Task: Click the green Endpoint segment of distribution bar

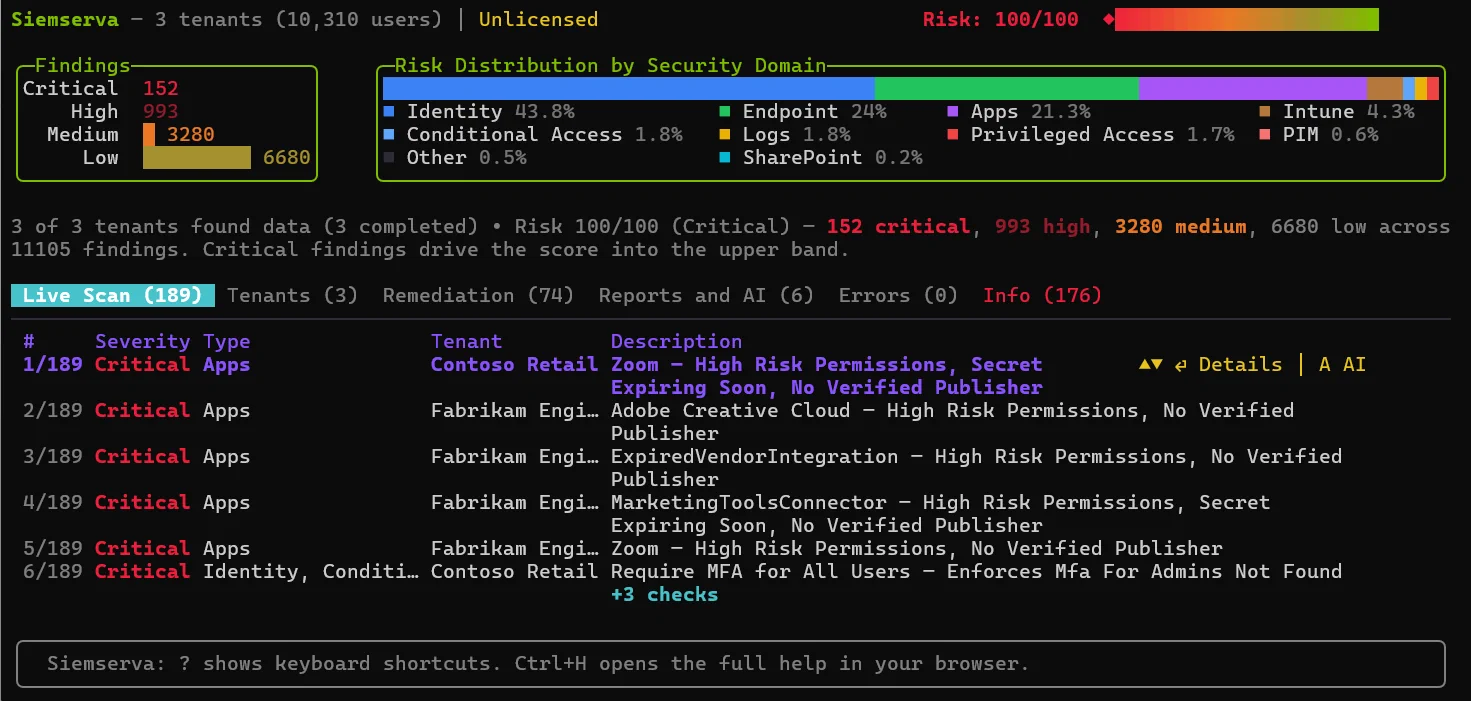Action: point(1006,88)
